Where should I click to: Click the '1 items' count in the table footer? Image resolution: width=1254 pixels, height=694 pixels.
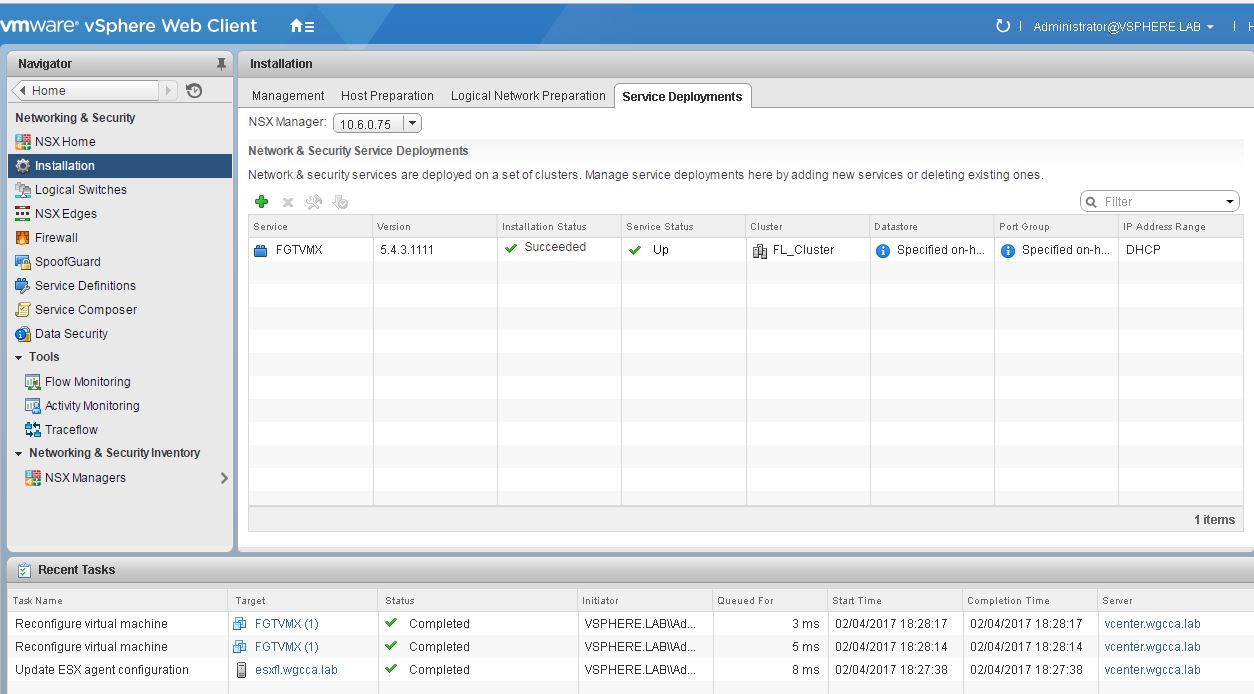(1214, 520)
